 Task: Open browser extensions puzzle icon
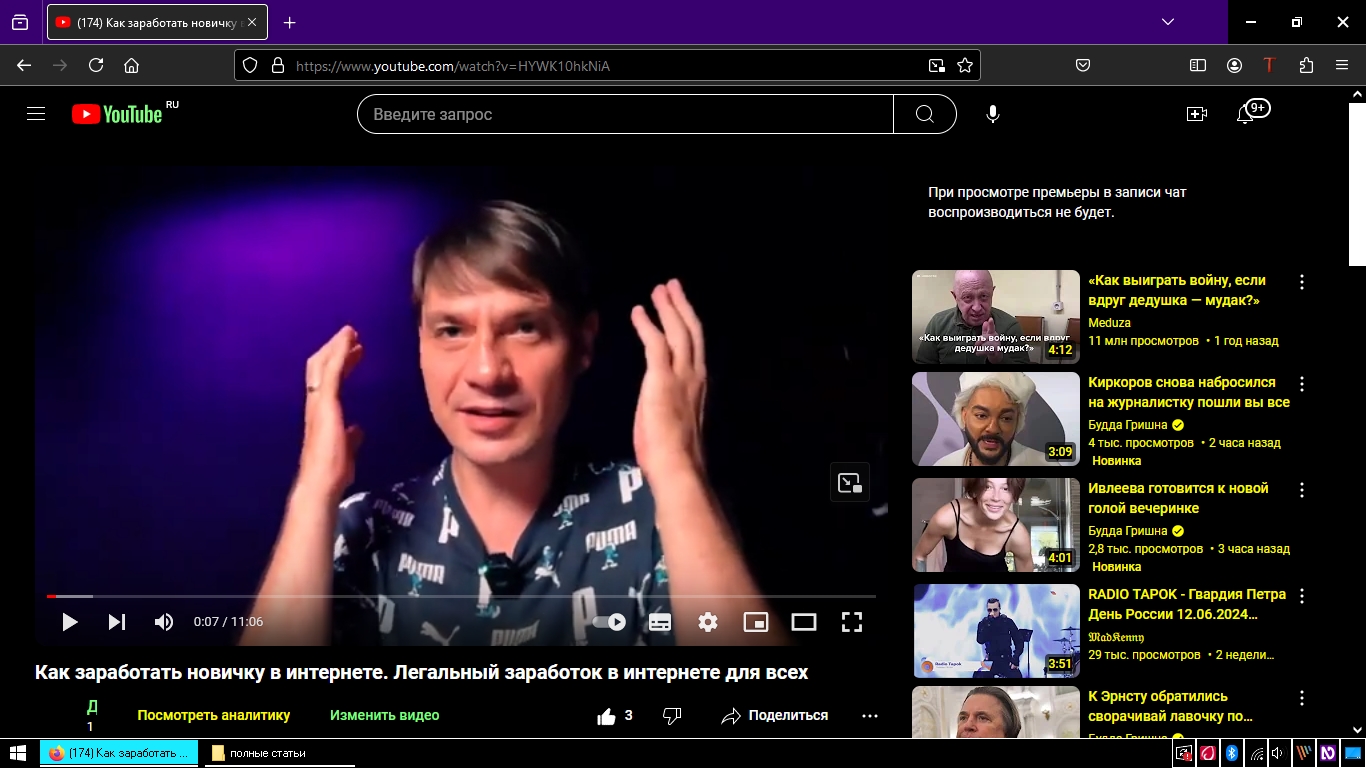point(1306,65)
